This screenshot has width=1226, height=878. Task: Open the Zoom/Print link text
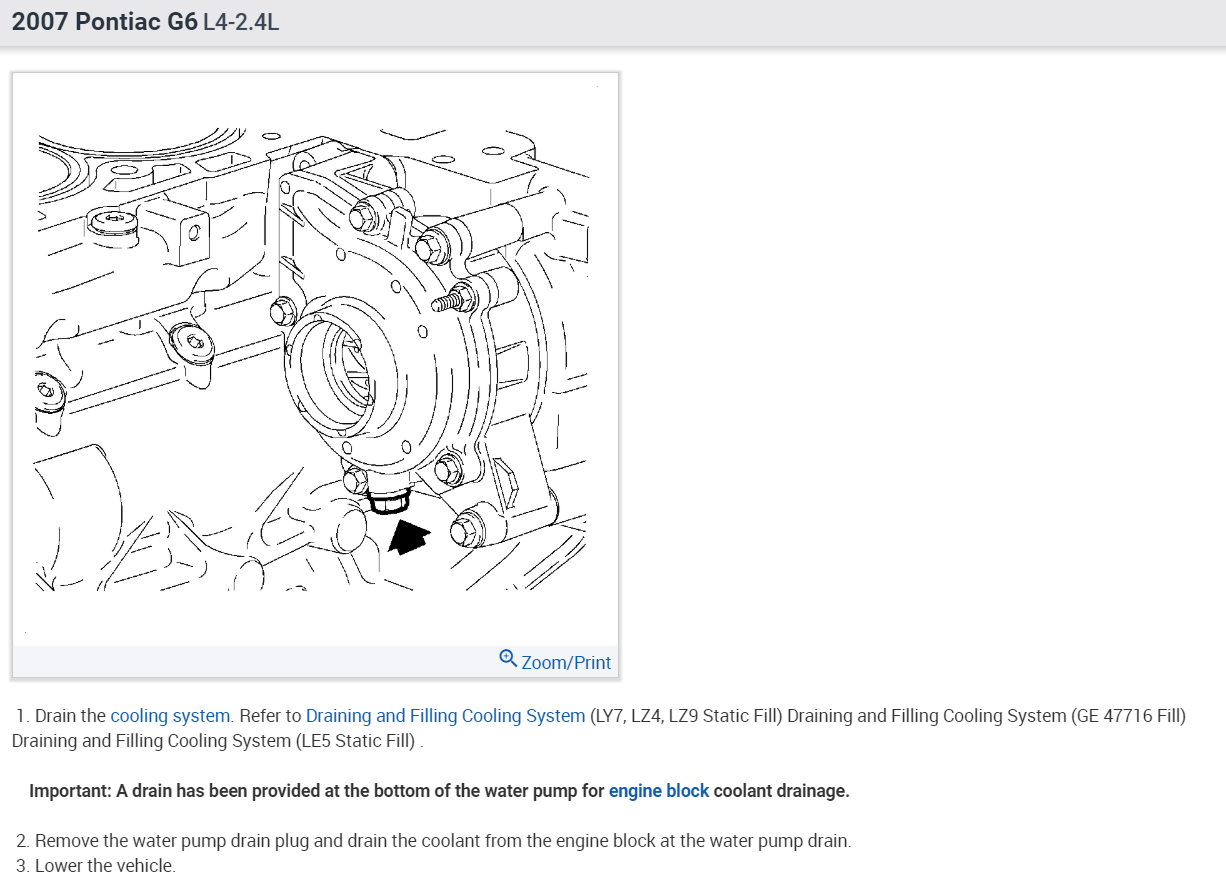tap(566, 663)
